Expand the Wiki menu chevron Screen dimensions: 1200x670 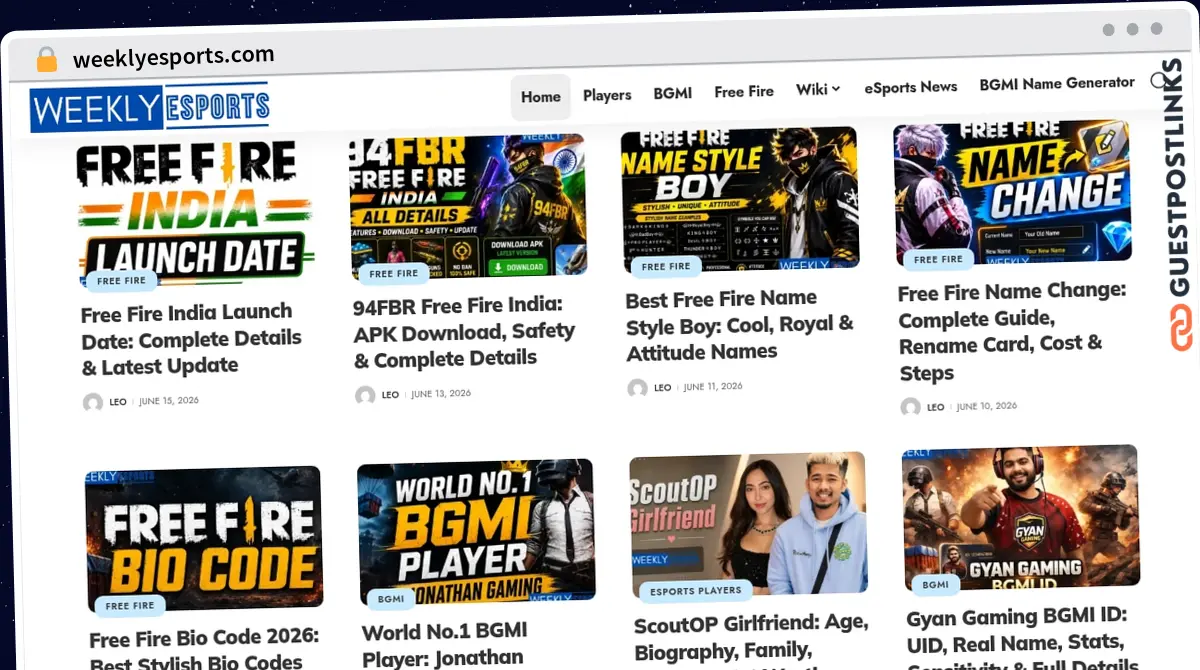[837, 89]
